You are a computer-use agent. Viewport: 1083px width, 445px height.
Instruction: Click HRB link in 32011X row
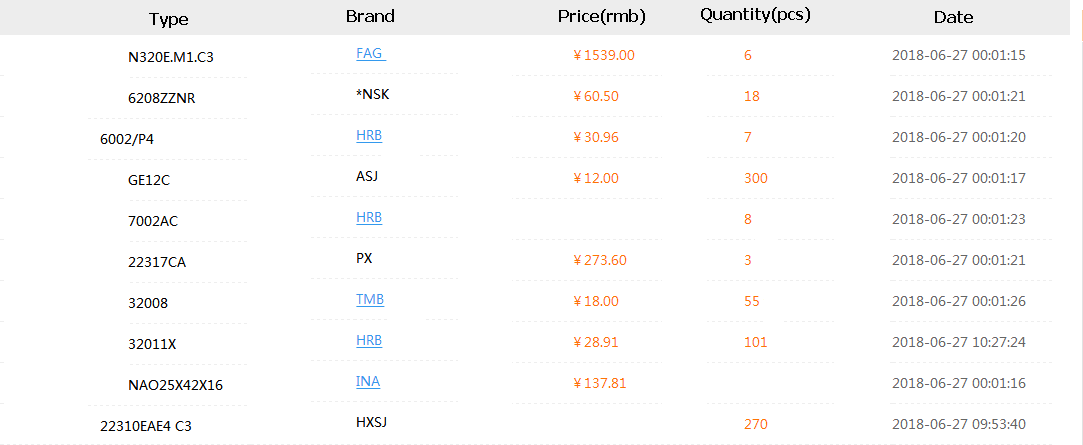(x=369, y=340)
